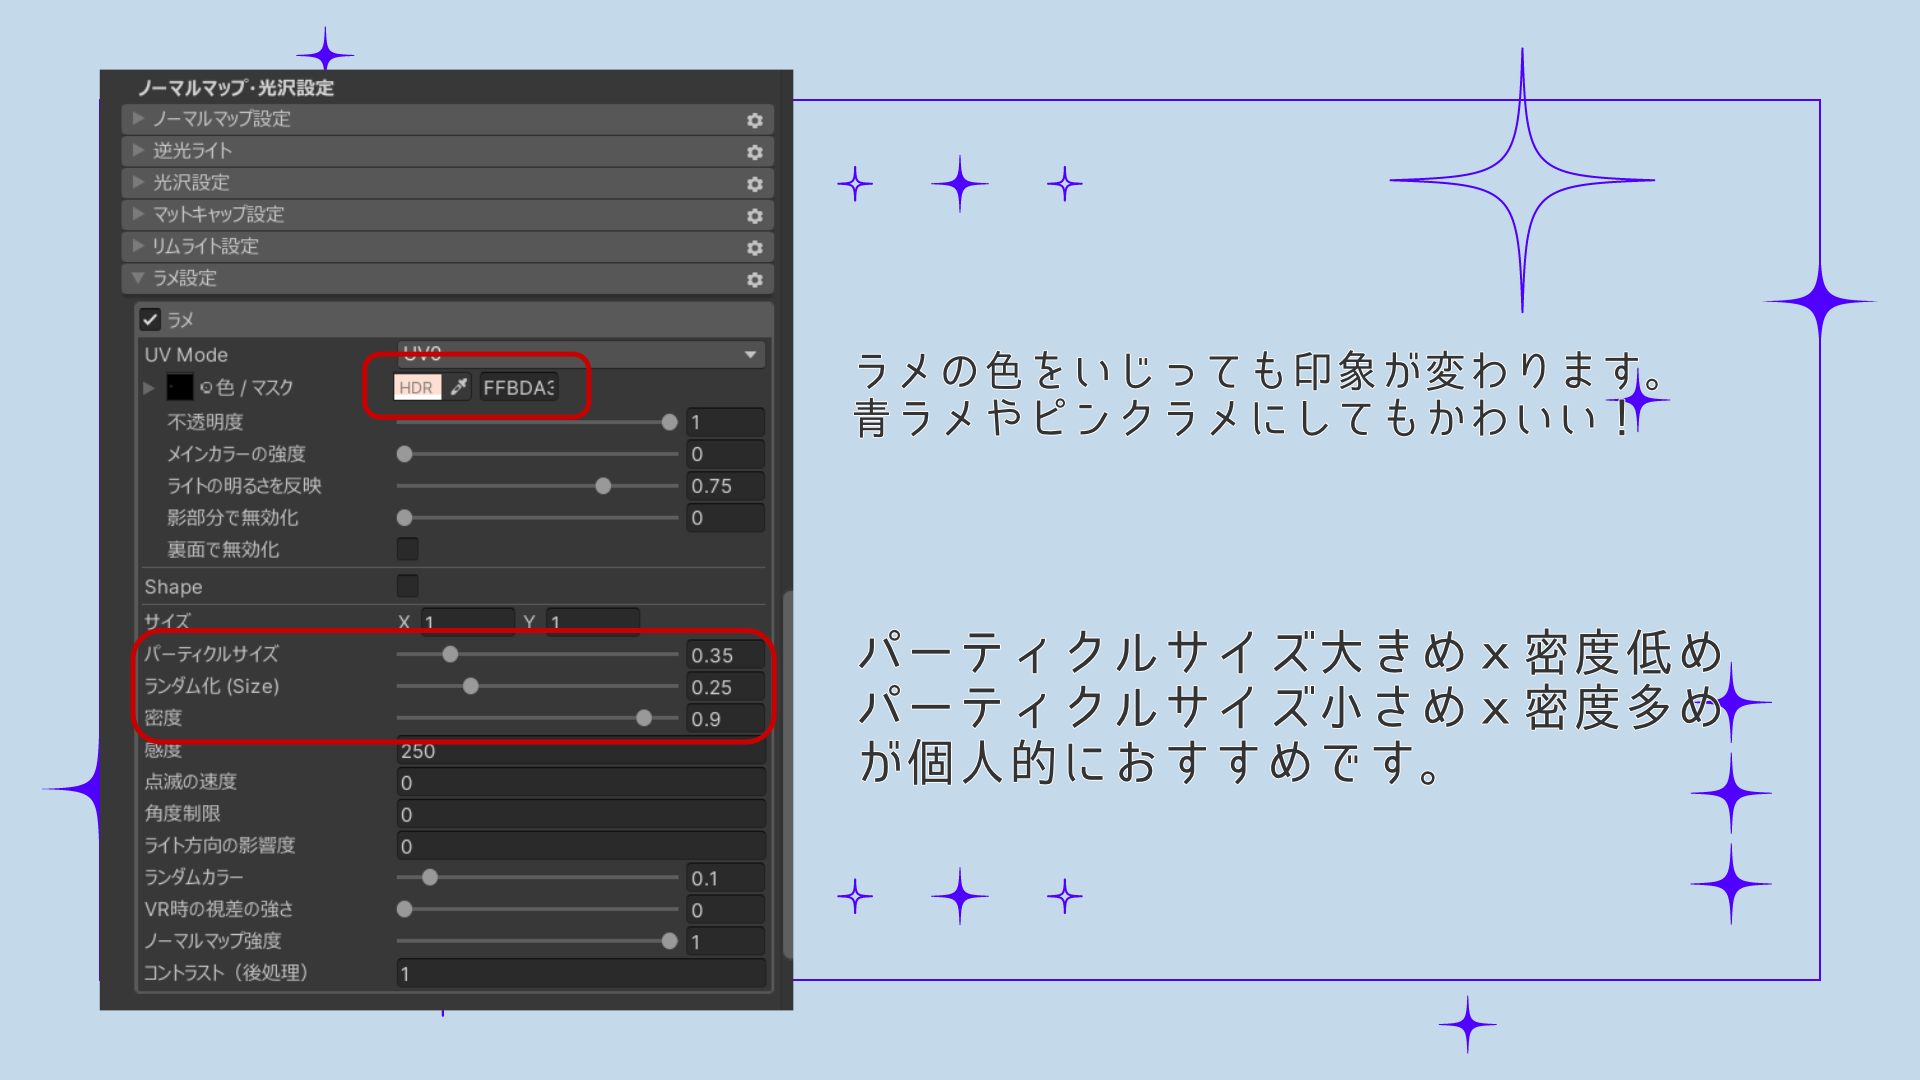The width and height of the screenshot is (1920, 1080).
Task: Click the black mask texture thumbnail
Action: (x=180, y=387)
